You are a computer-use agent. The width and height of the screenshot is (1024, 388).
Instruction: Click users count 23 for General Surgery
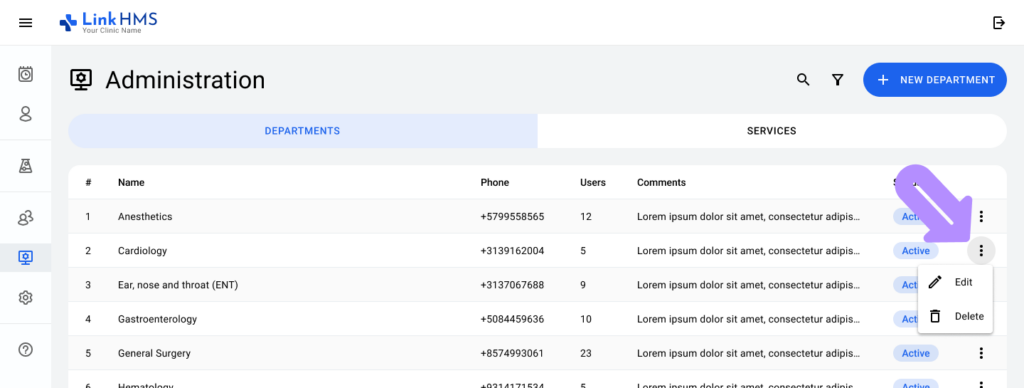click(586, 353)
